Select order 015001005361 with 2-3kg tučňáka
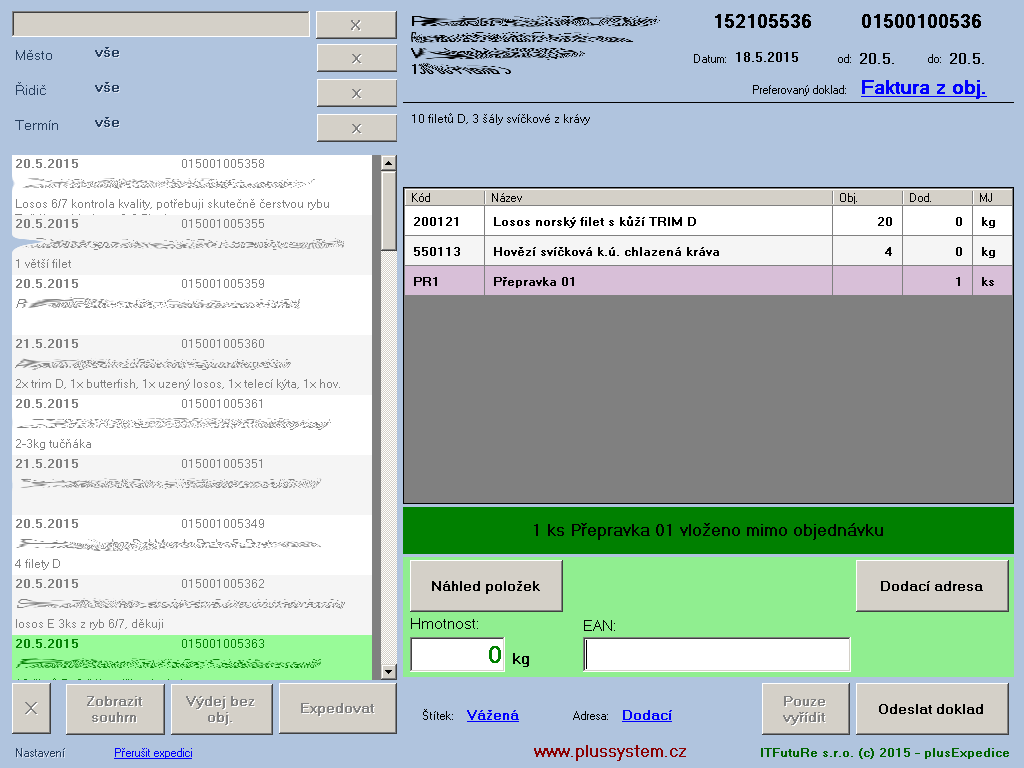1024x768 pixels. [192, 425]
